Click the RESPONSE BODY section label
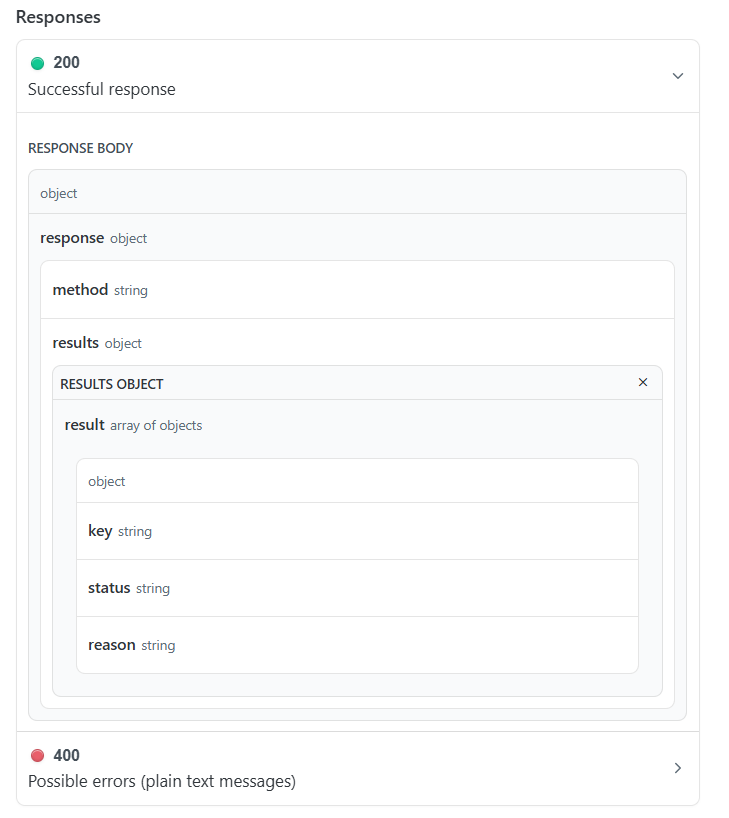The image size is (729, 818). [x=80, y=148]
